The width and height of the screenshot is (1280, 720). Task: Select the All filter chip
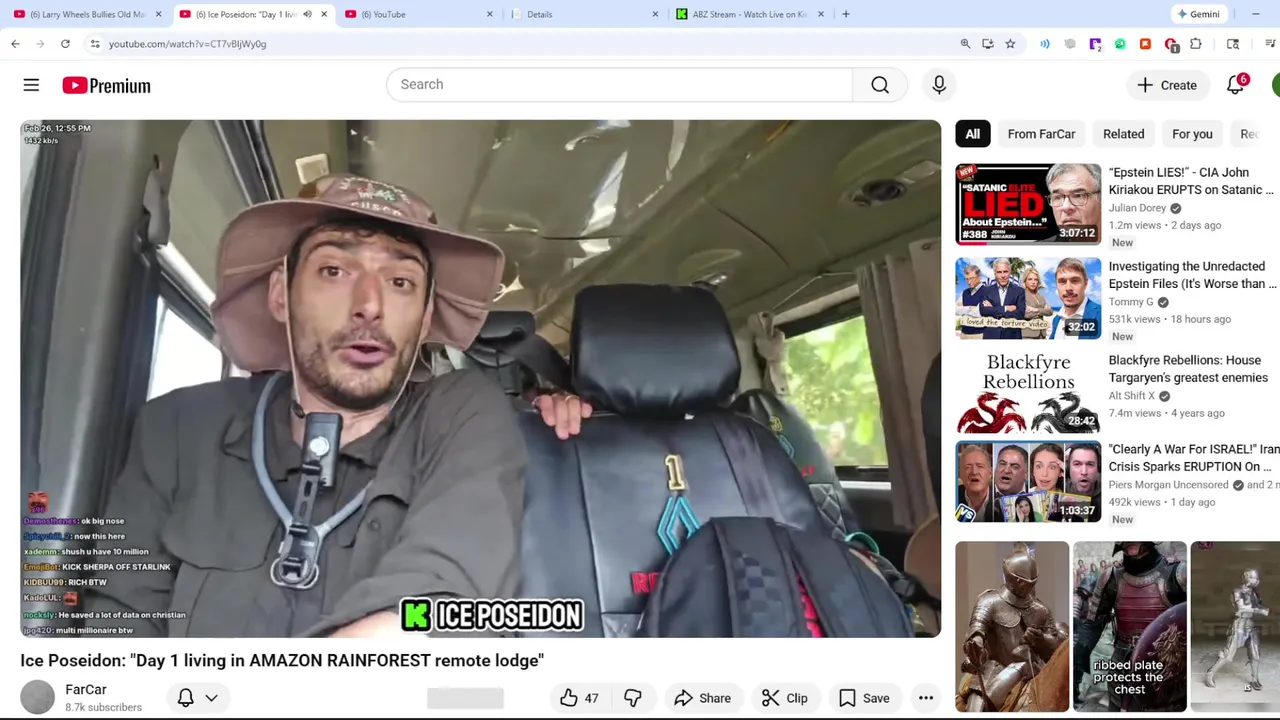pyautogui.click(x=973, y=134)
